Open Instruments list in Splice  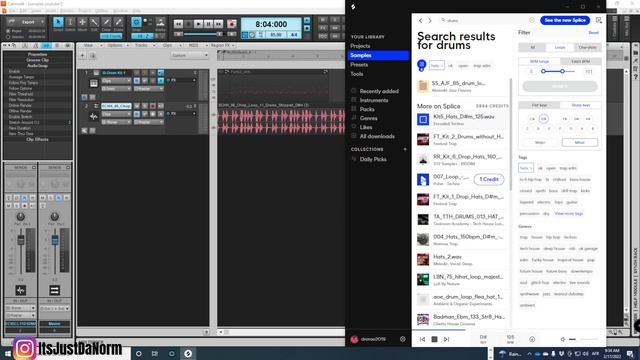pyautogui.click(x=374, y=100)
